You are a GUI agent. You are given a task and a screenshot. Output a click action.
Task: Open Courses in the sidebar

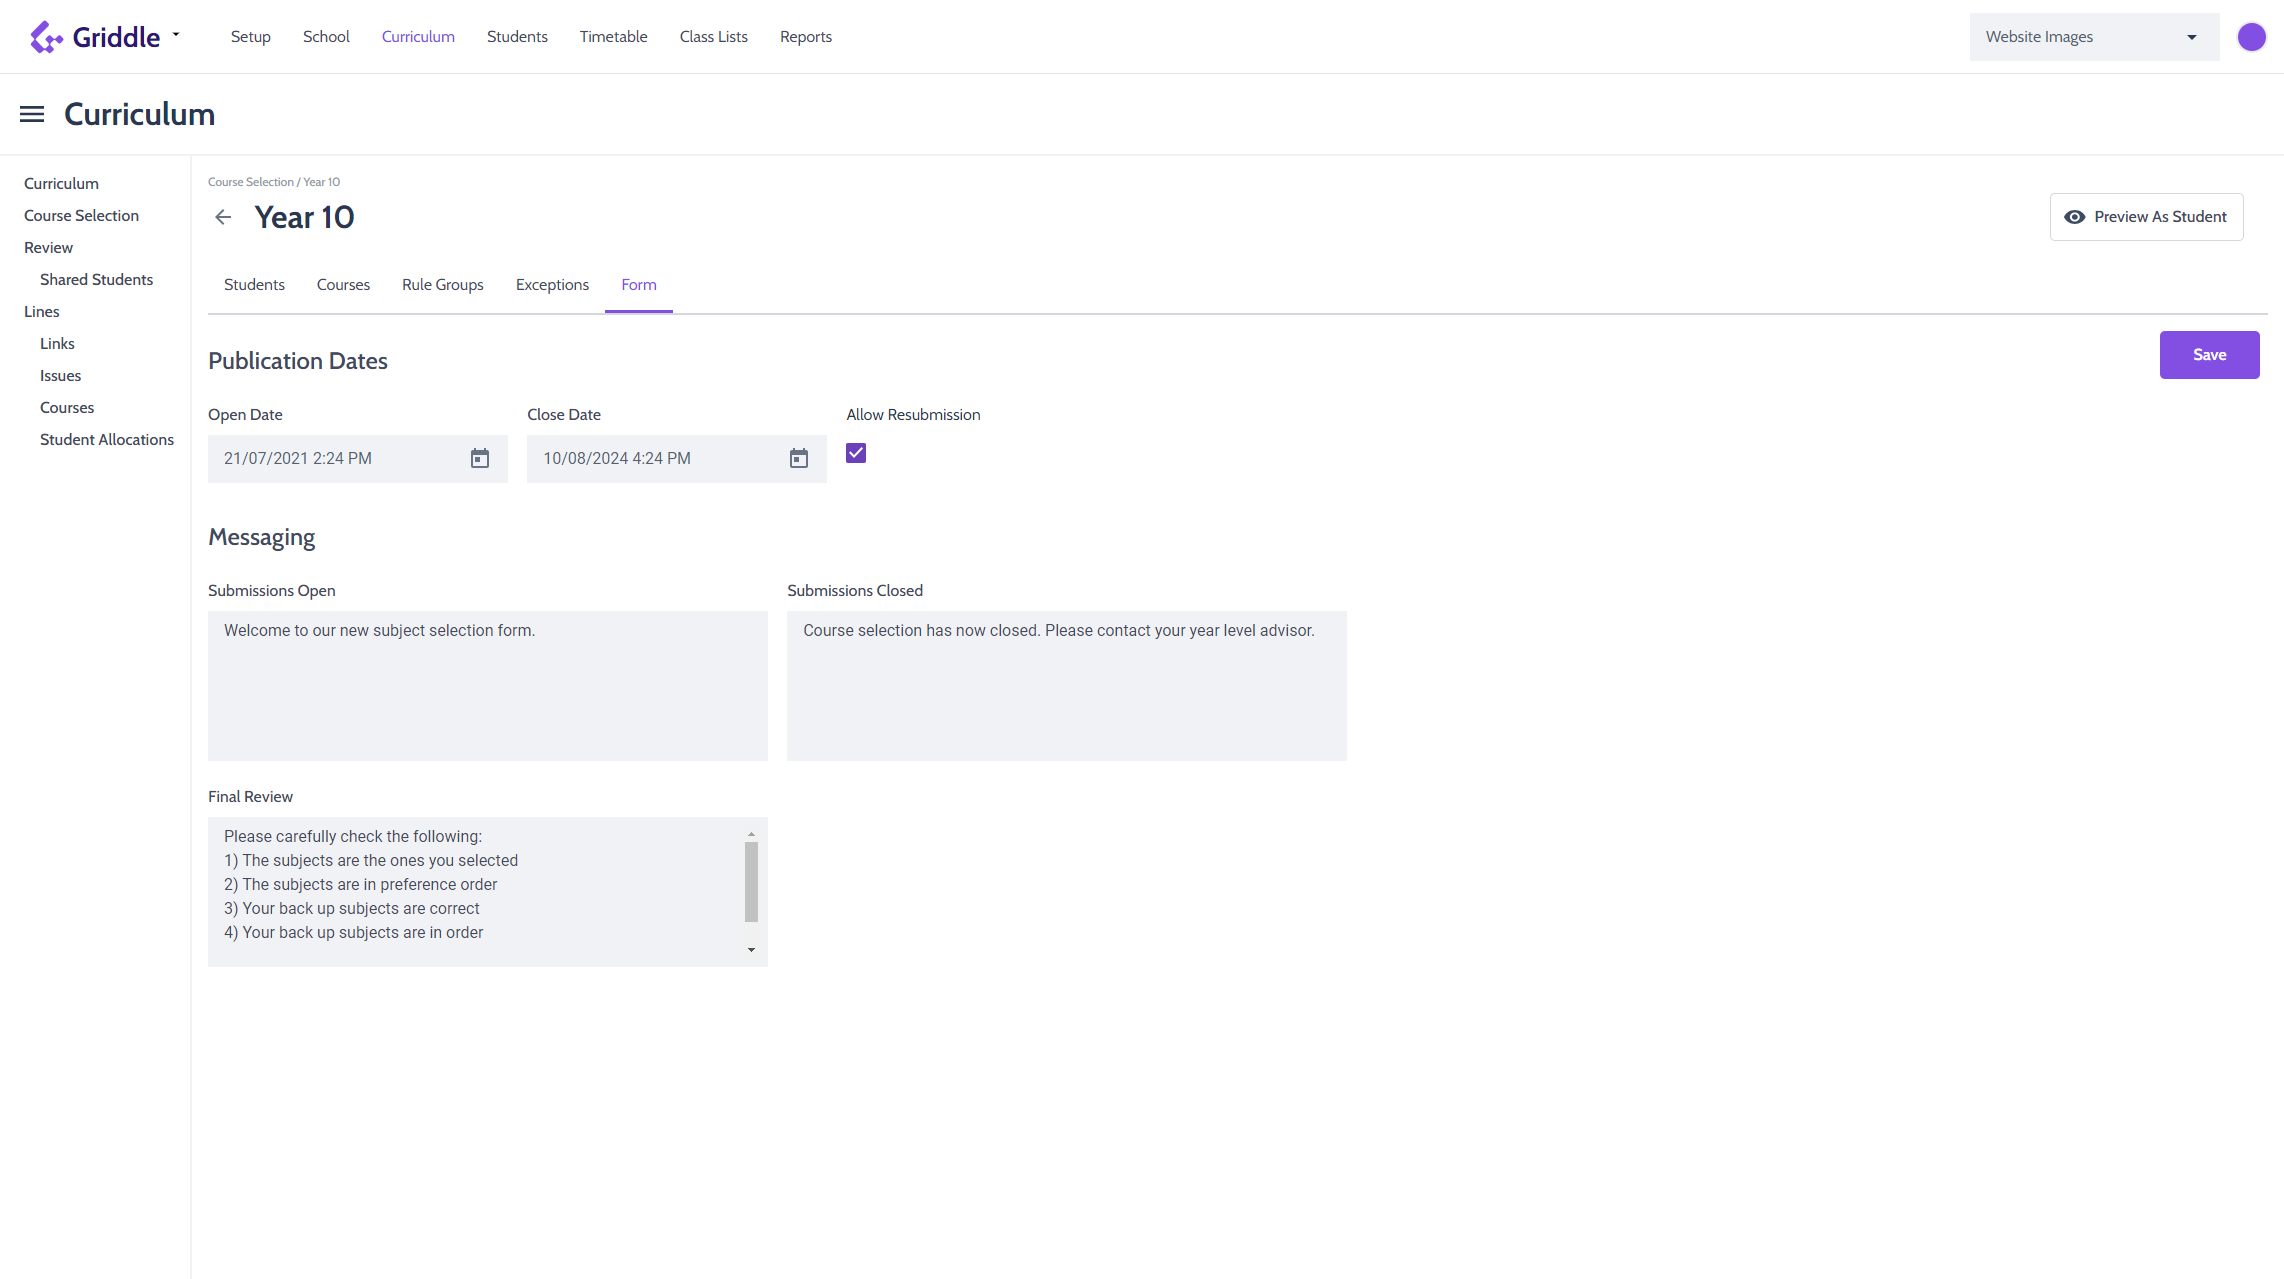(67, 408)
